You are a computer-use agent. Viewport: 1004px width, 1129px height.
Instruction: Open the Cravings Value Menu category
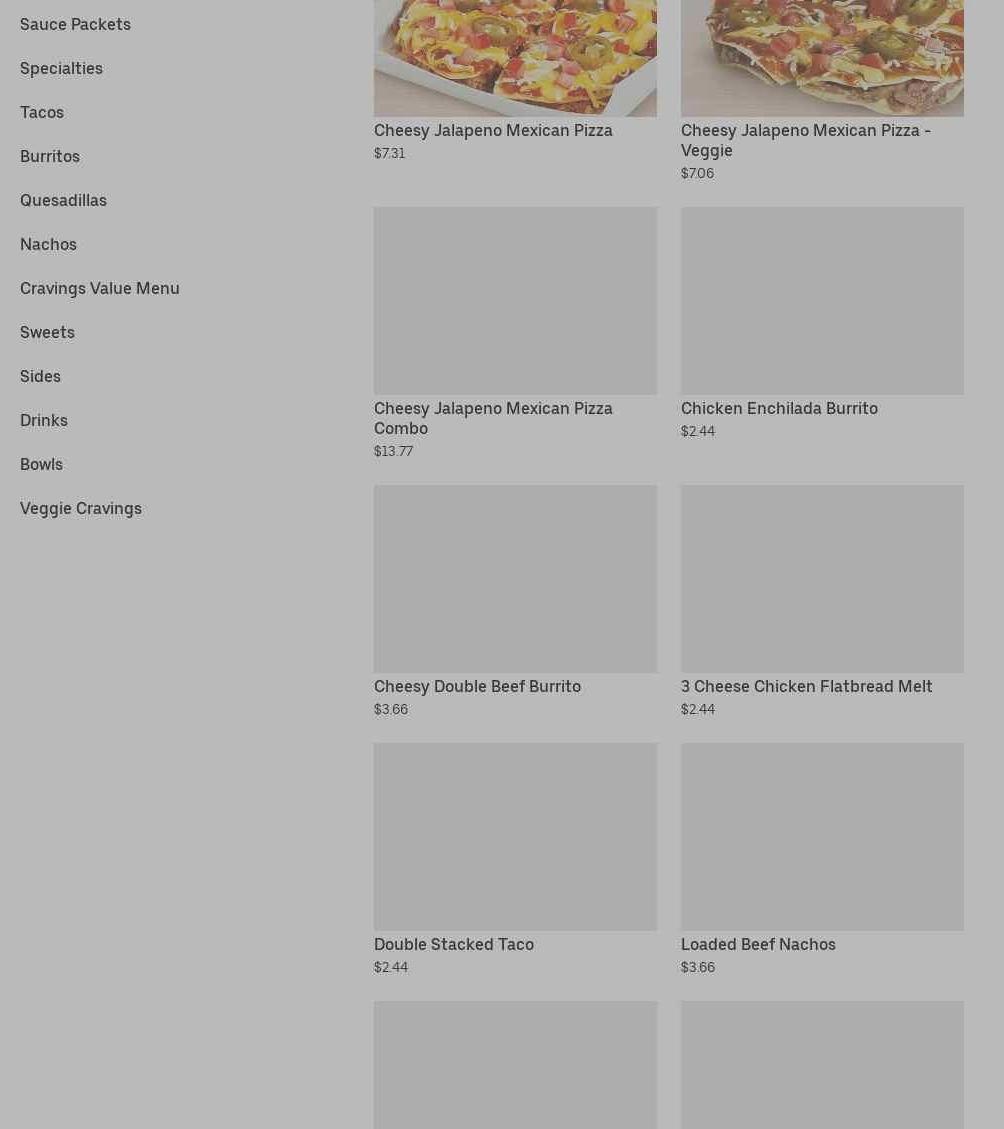99,288
